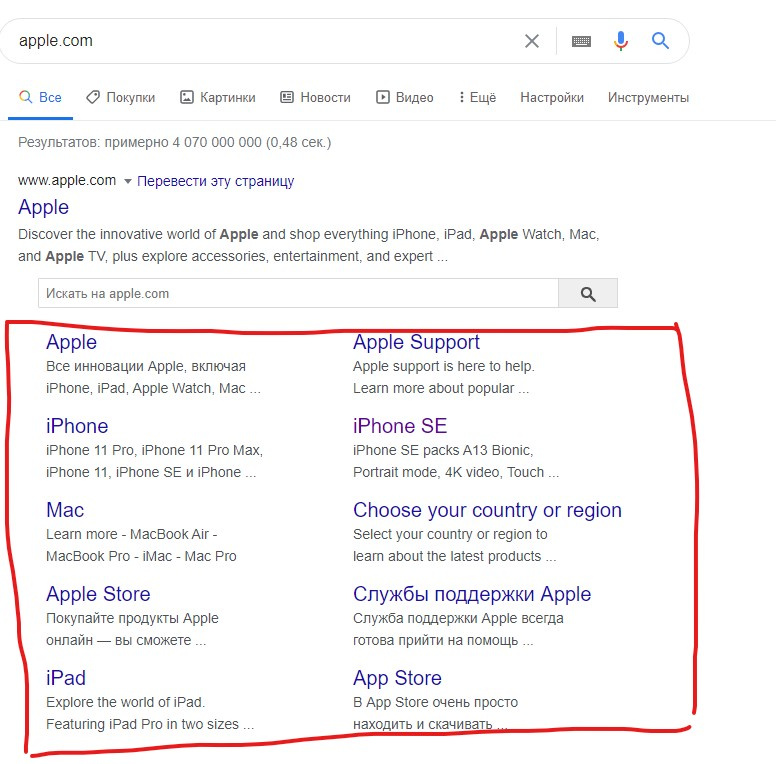Click the 'Покупайте продукты Apple' description
The width and height of the screenshot is (776, 764).
[x=132, y=619]
